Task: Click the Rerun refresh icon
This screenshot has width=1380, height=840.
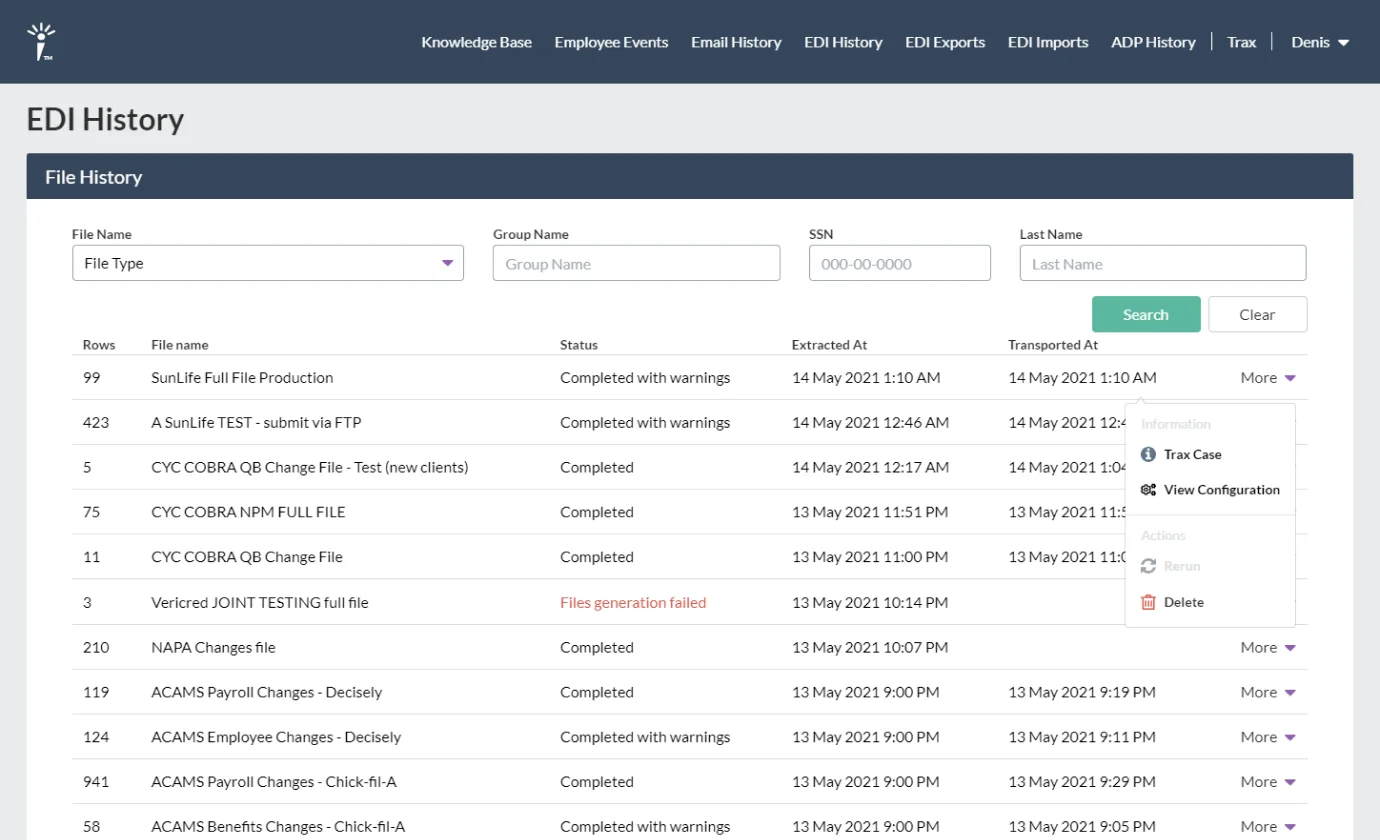Action: tap(1148, 566)
